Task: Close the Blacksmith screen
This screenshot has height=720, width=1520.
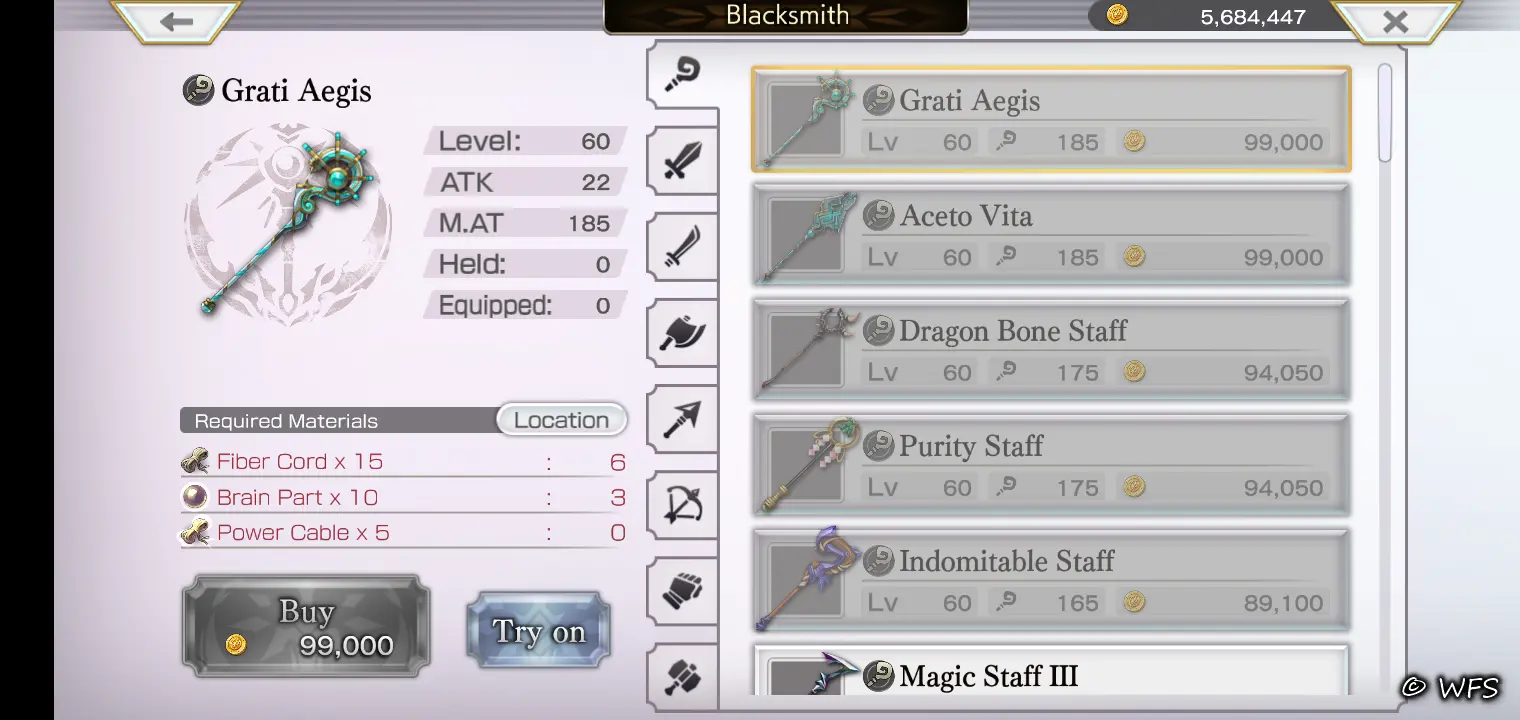Action: point(1395,21)
